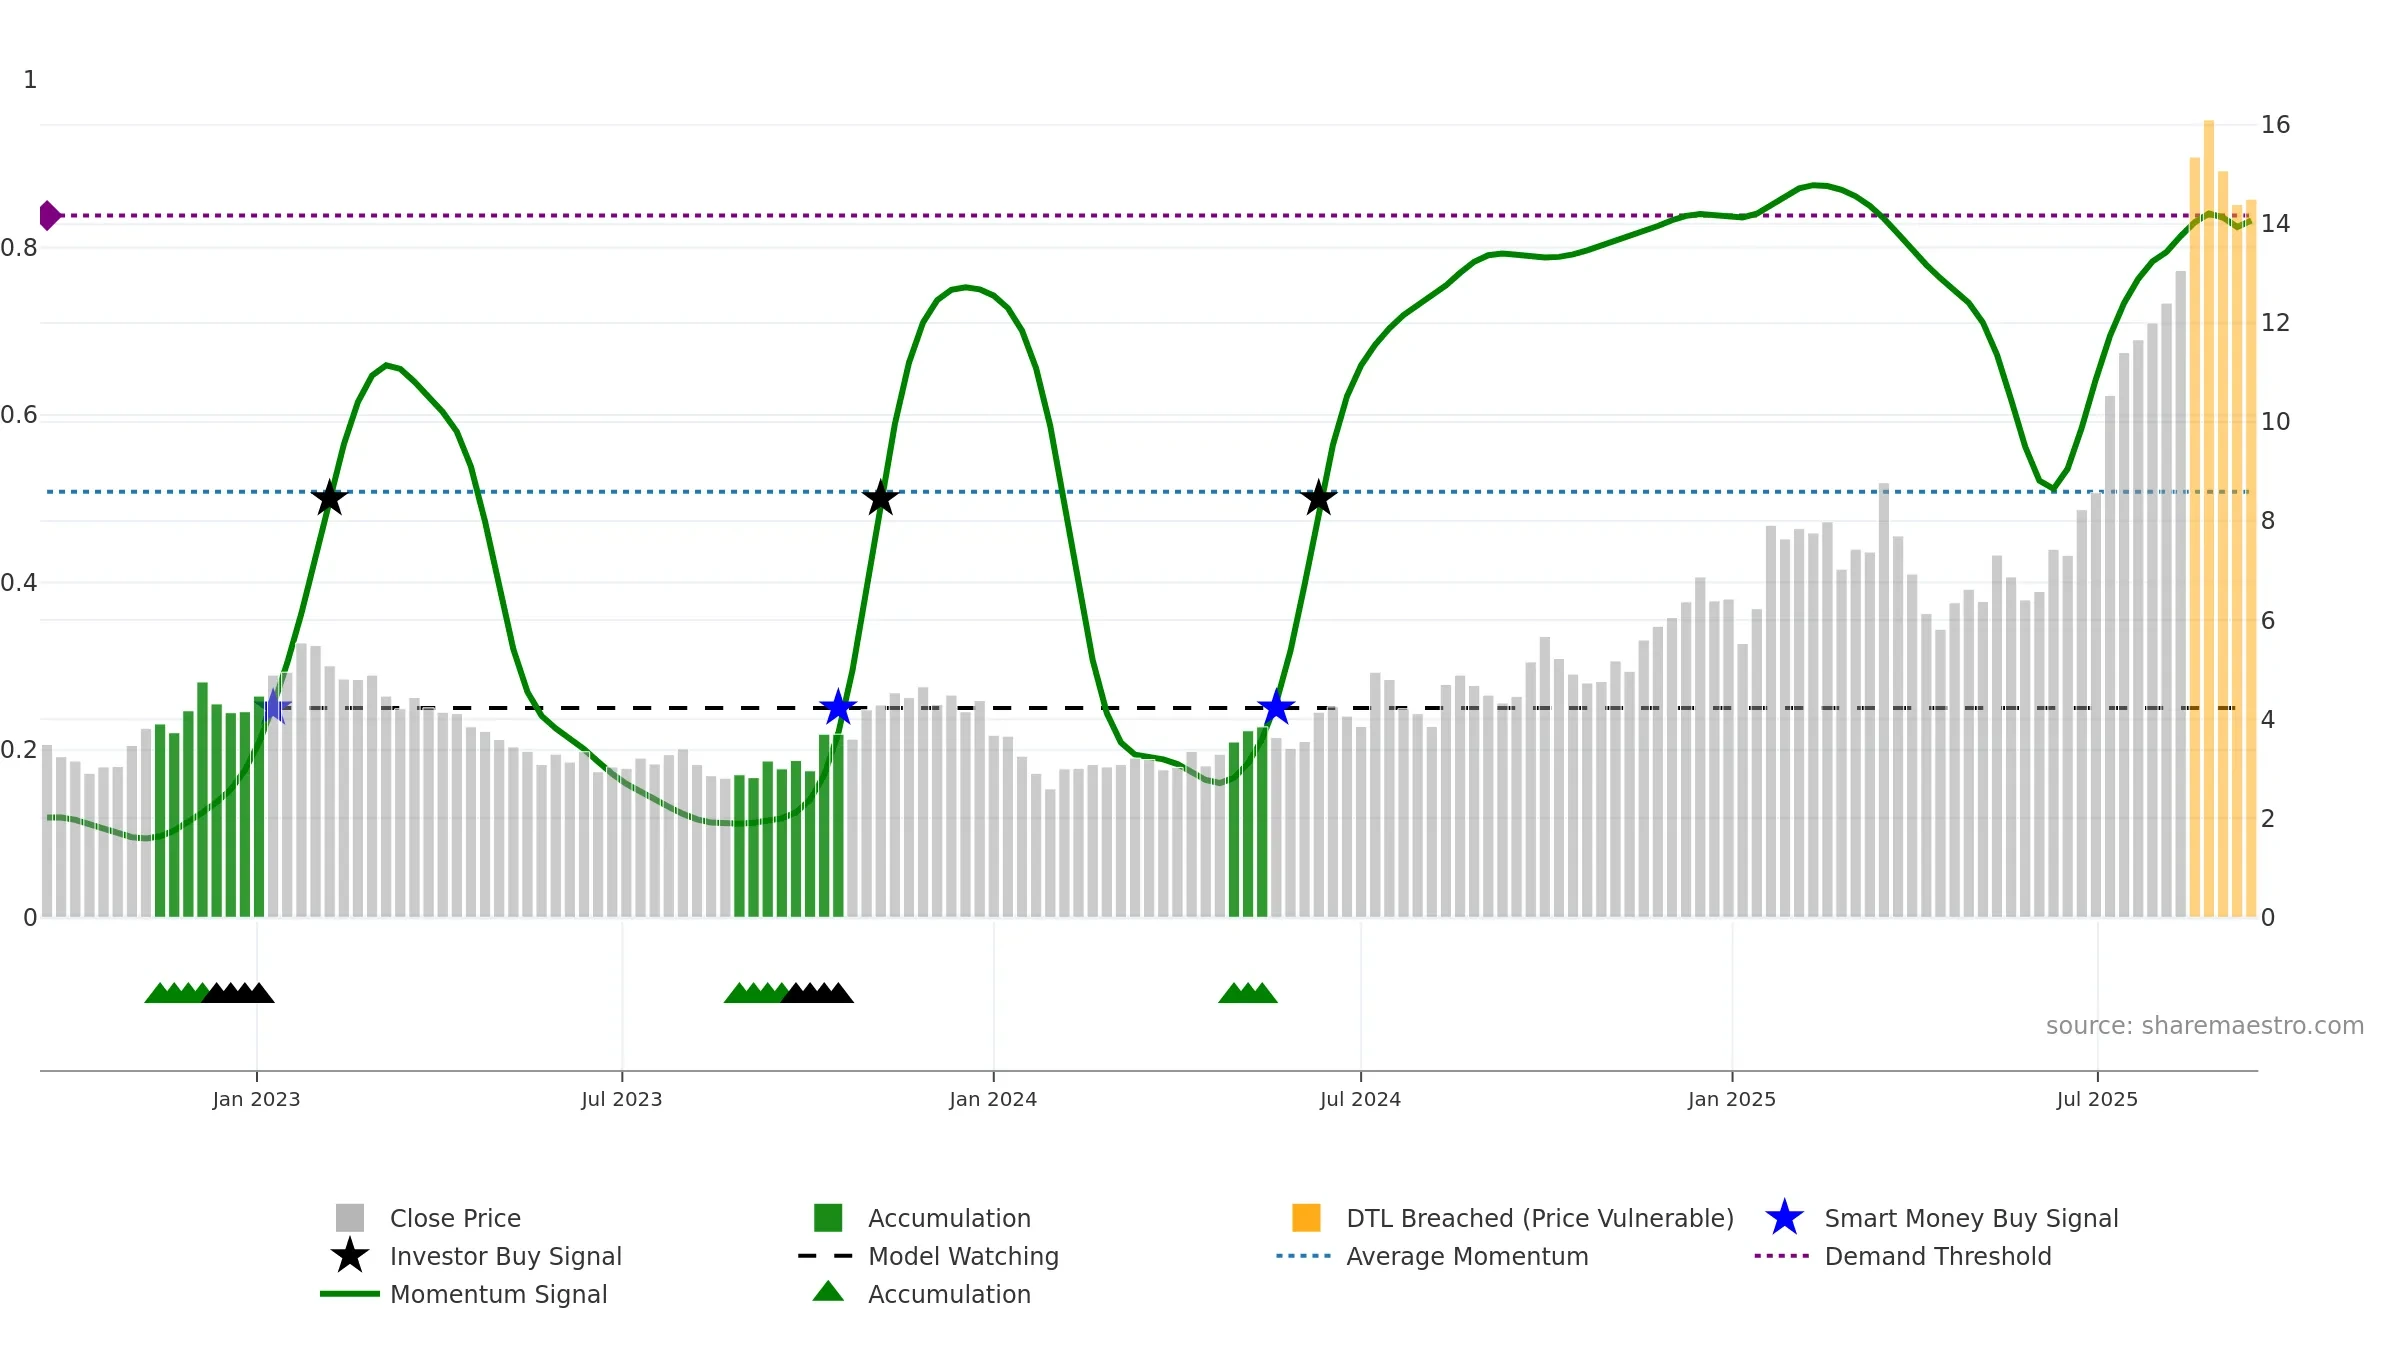2400x1350 pixels.
Task: Click the black star marker near November 2023
Action: 880,498
